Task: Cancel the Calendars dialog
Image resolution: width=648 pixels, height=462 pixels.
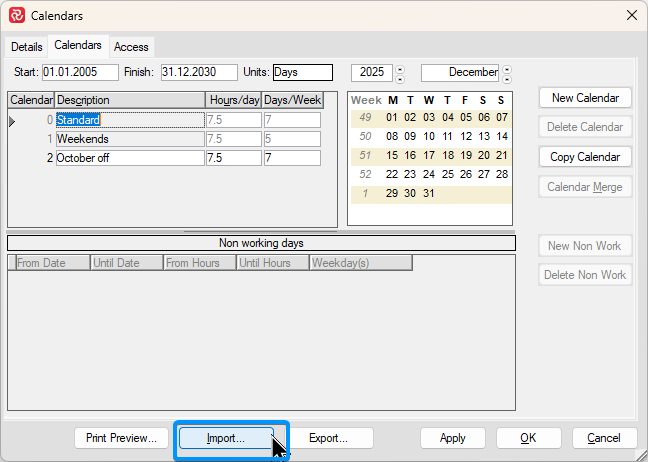Action: pyautogui.click(x=603, y=438)
